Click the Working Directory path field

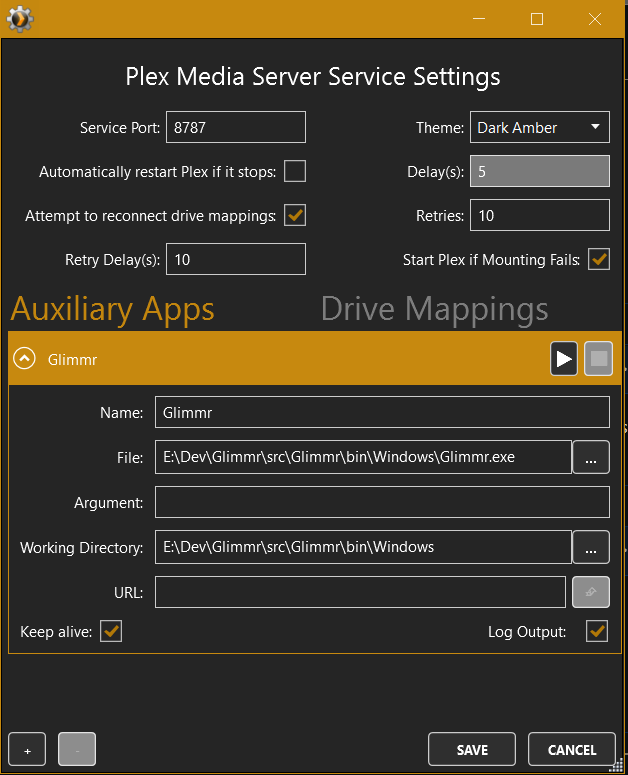pos(363,547)
